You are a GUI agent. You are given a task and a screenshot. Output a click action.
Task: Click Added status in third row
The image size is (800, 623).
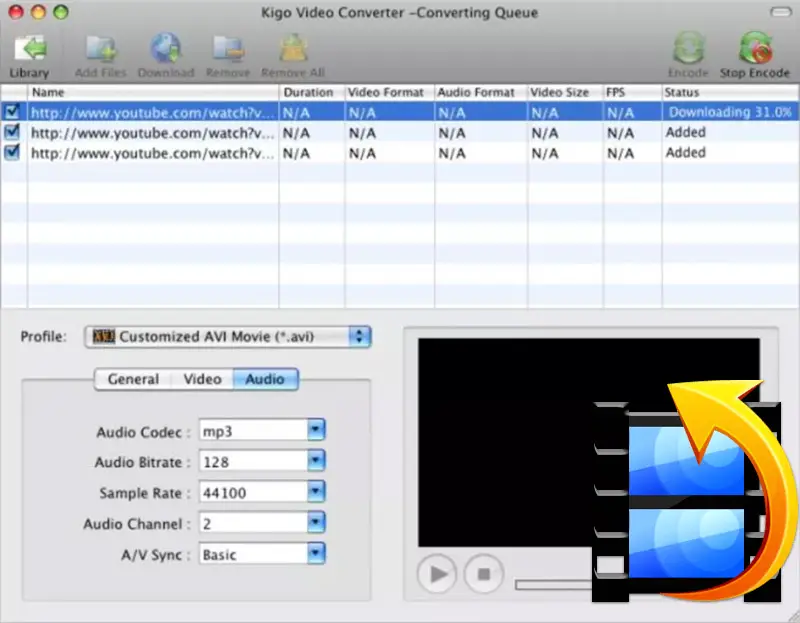(686, 153)
